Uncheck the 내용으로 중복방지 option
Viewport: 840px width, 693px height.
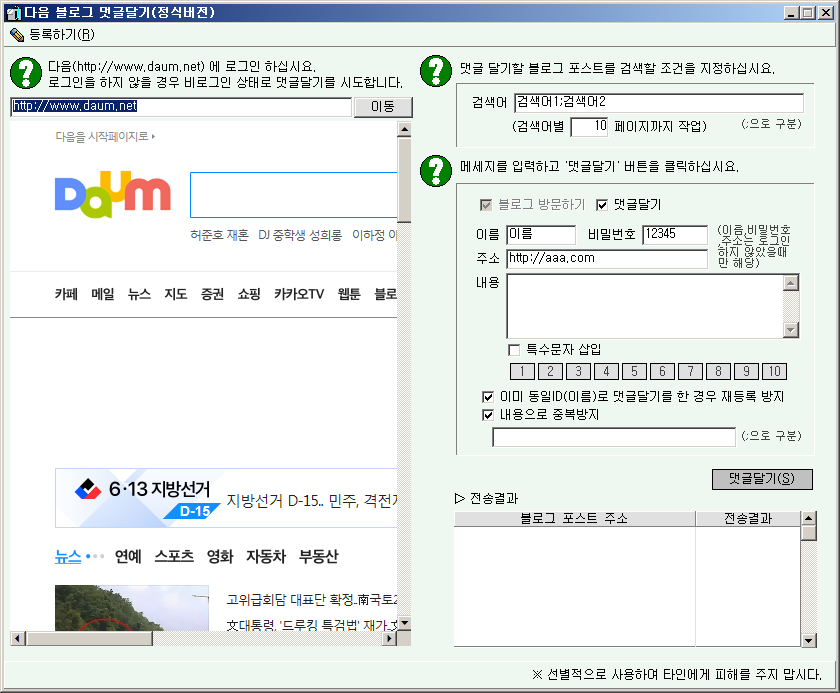[489, 414]
